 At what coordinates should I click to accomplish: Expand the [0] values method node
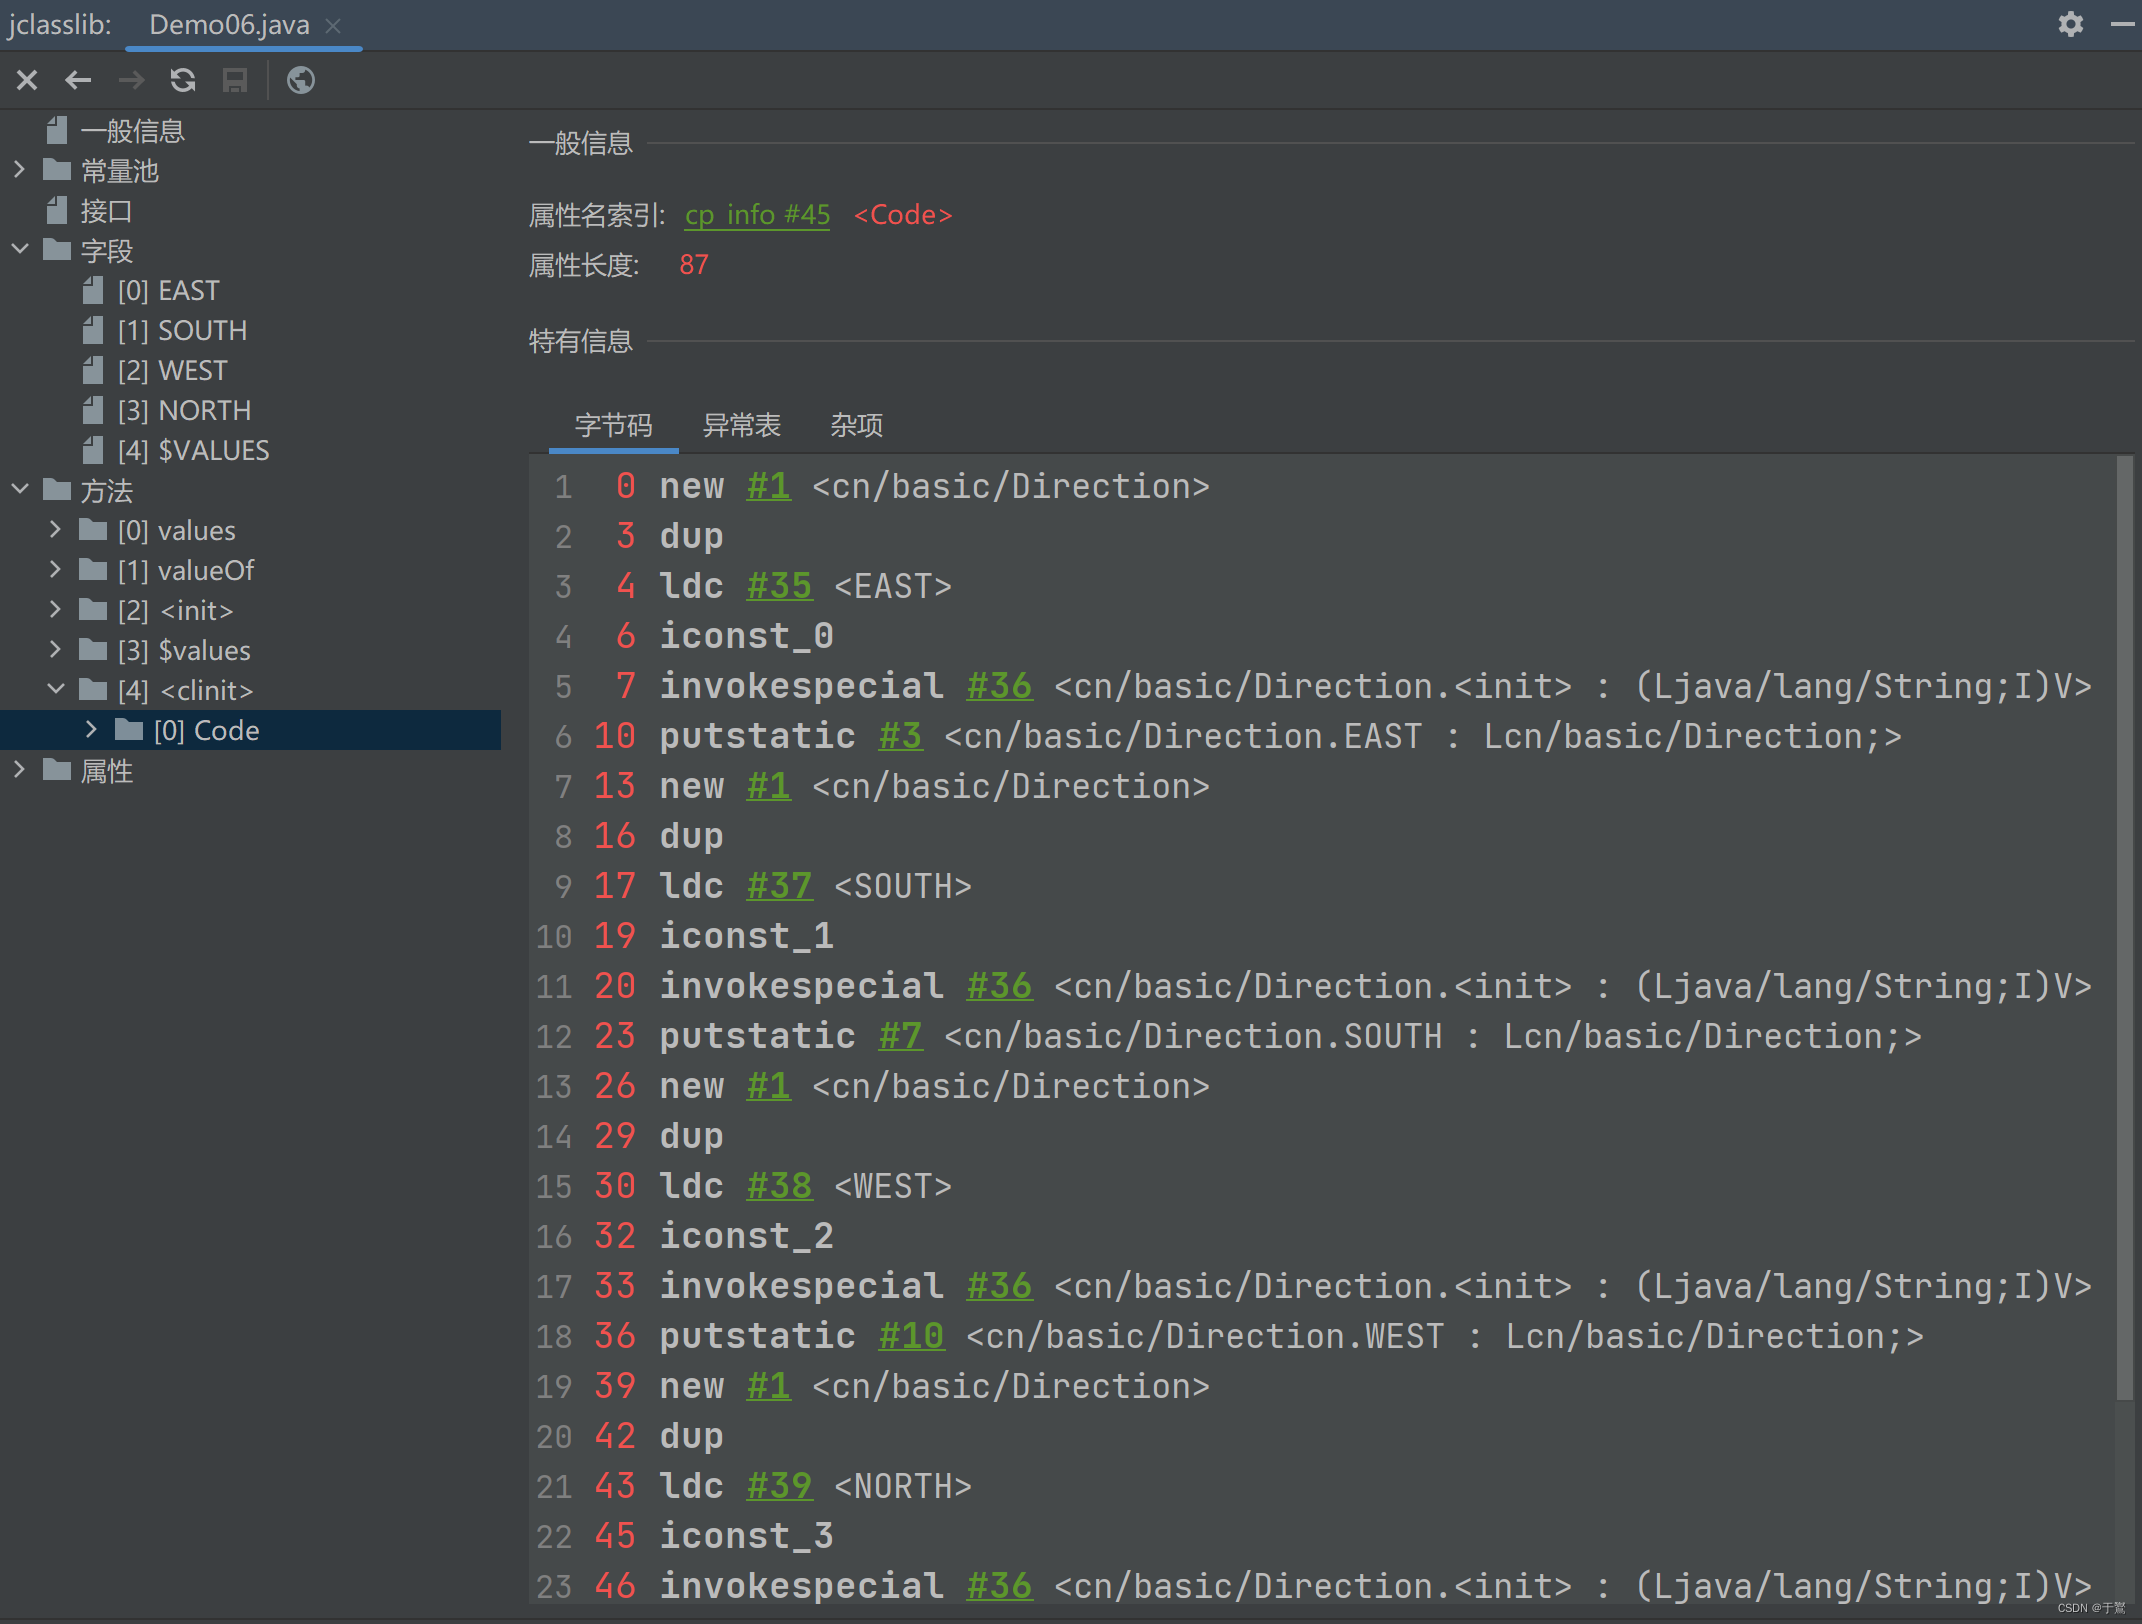(x=55, y=529)
